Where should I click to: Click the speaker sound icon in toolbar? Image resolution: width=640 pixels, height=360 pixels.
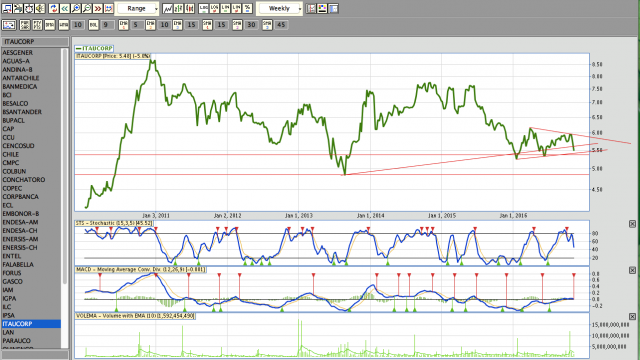coord(40,8)
